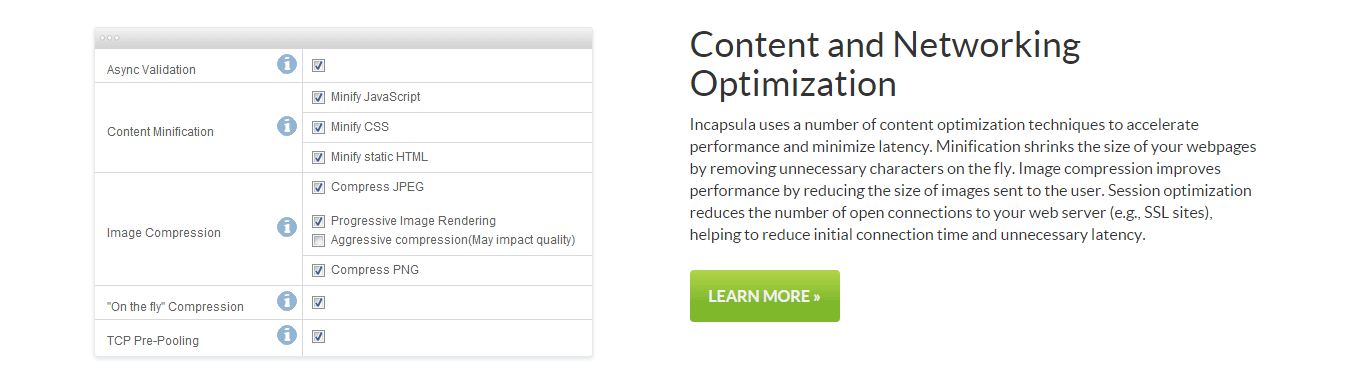Disable Minify static HTML
Screen dimensions: 1349x388
pyautogui.click(x=318, y=157)
